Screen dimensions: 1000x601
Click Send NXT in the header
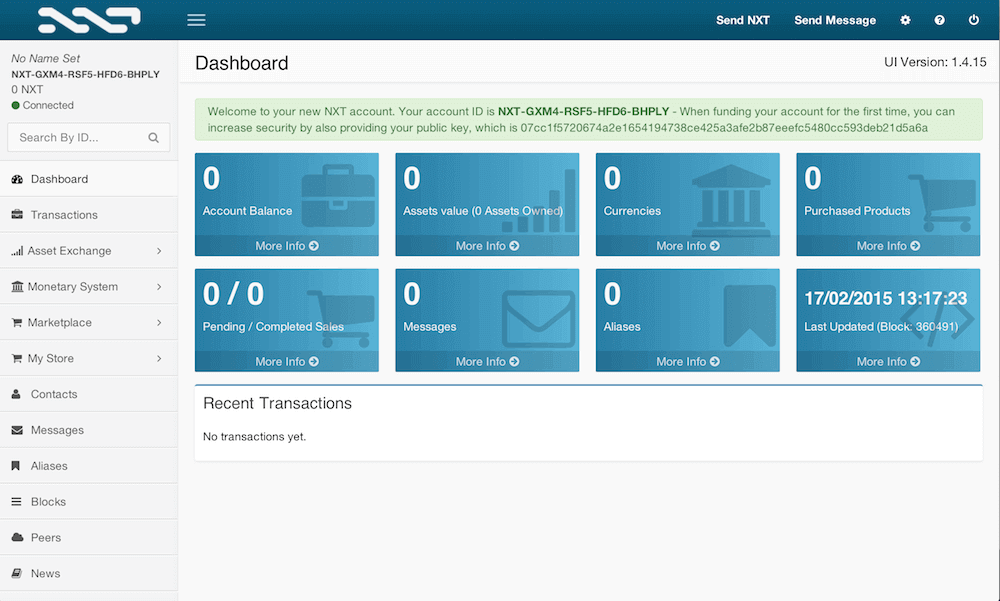[x=742, y=20]
